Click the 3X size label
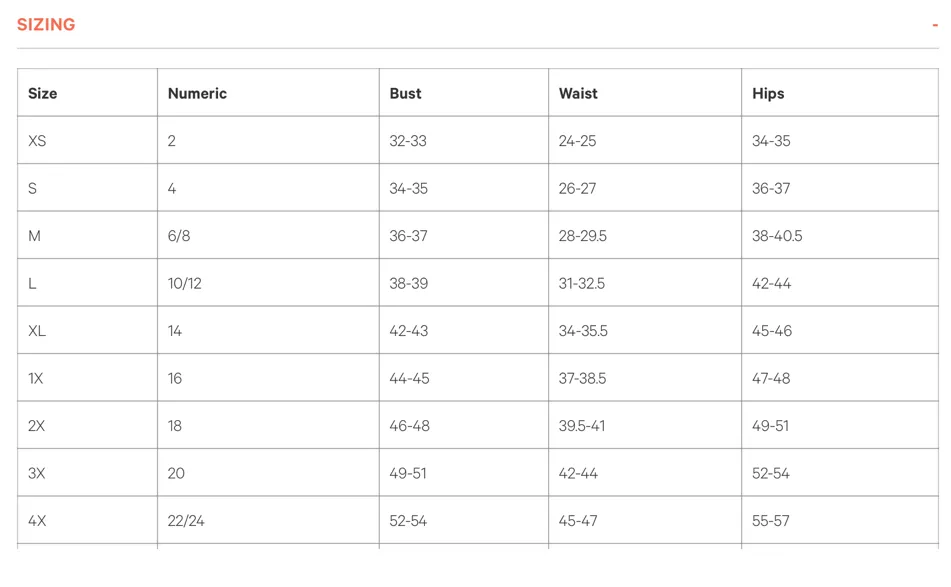Image resolution: width=951 pixels, height=587 pixels. pyautogui.click(x=36, y=473)
